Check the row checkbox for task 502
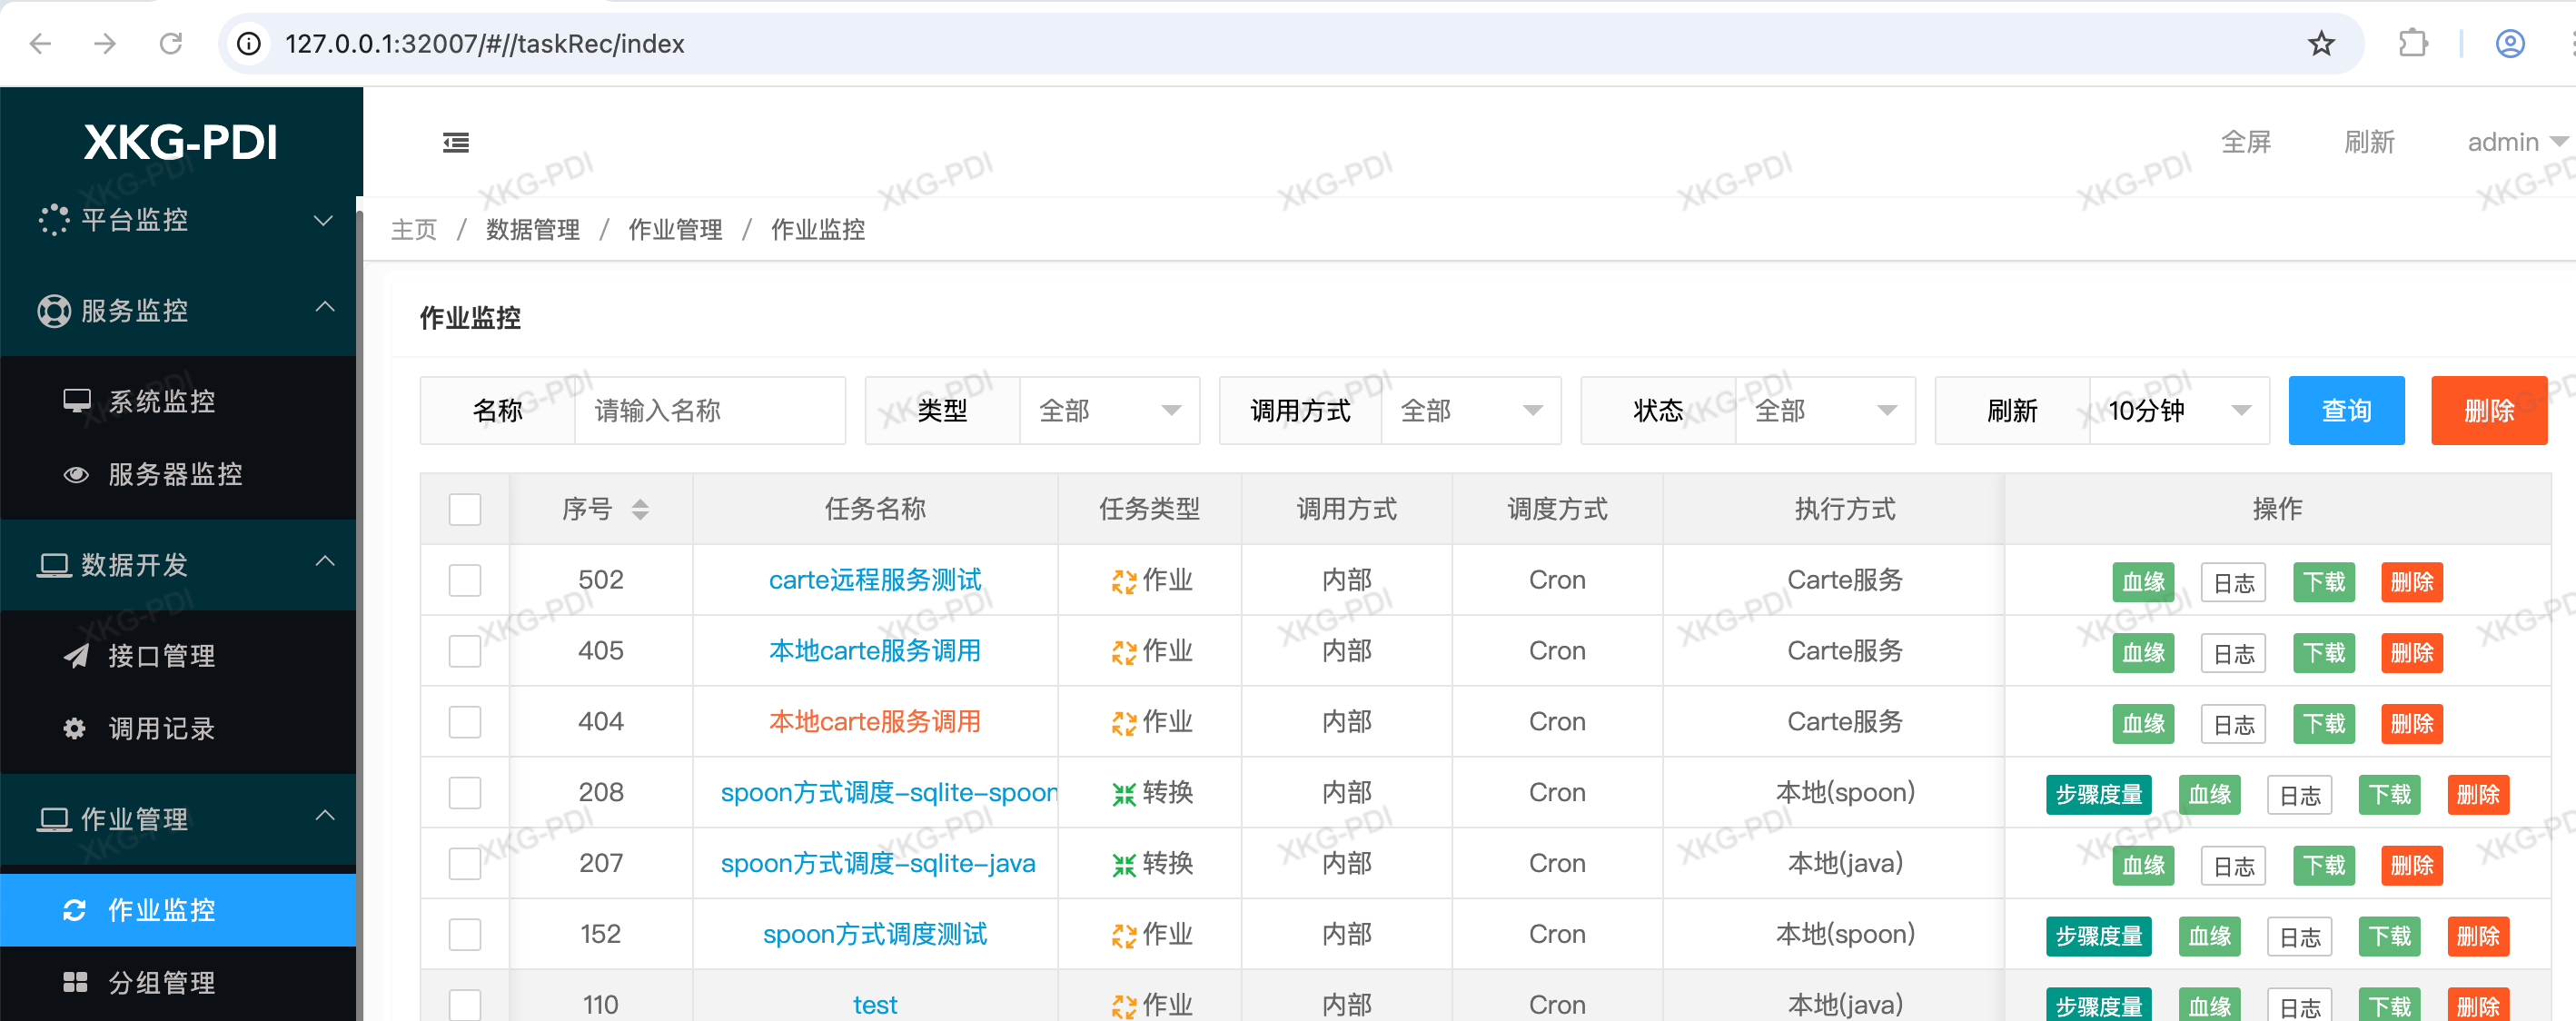The image size is (2576, 1021). click(465, 580)
